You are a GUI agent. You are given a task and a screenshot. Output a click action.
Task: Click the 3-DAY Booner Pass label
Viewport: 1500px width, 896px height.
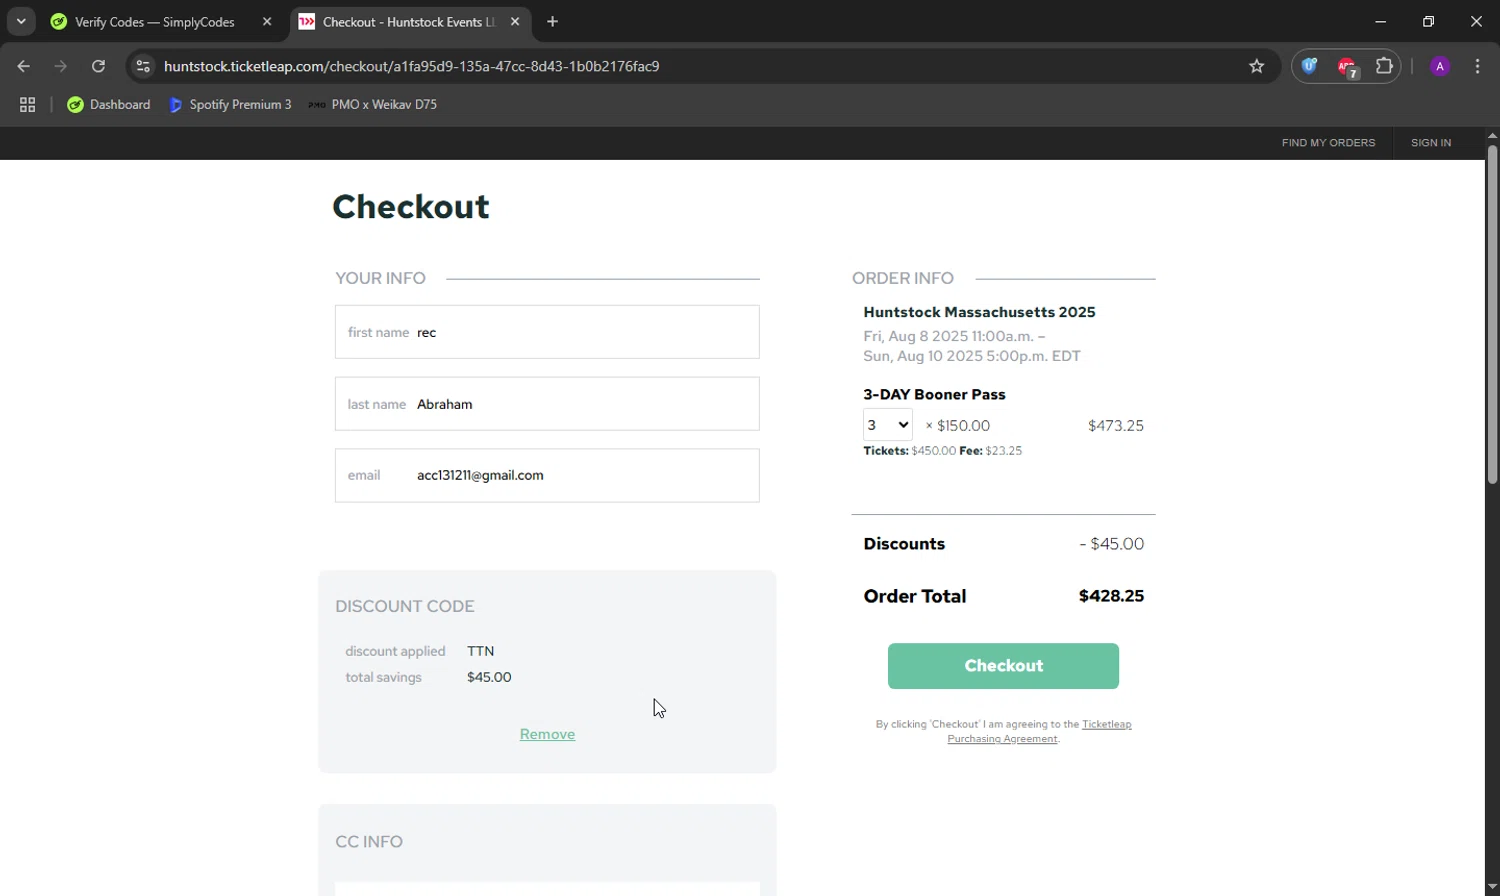click(934, 394)
